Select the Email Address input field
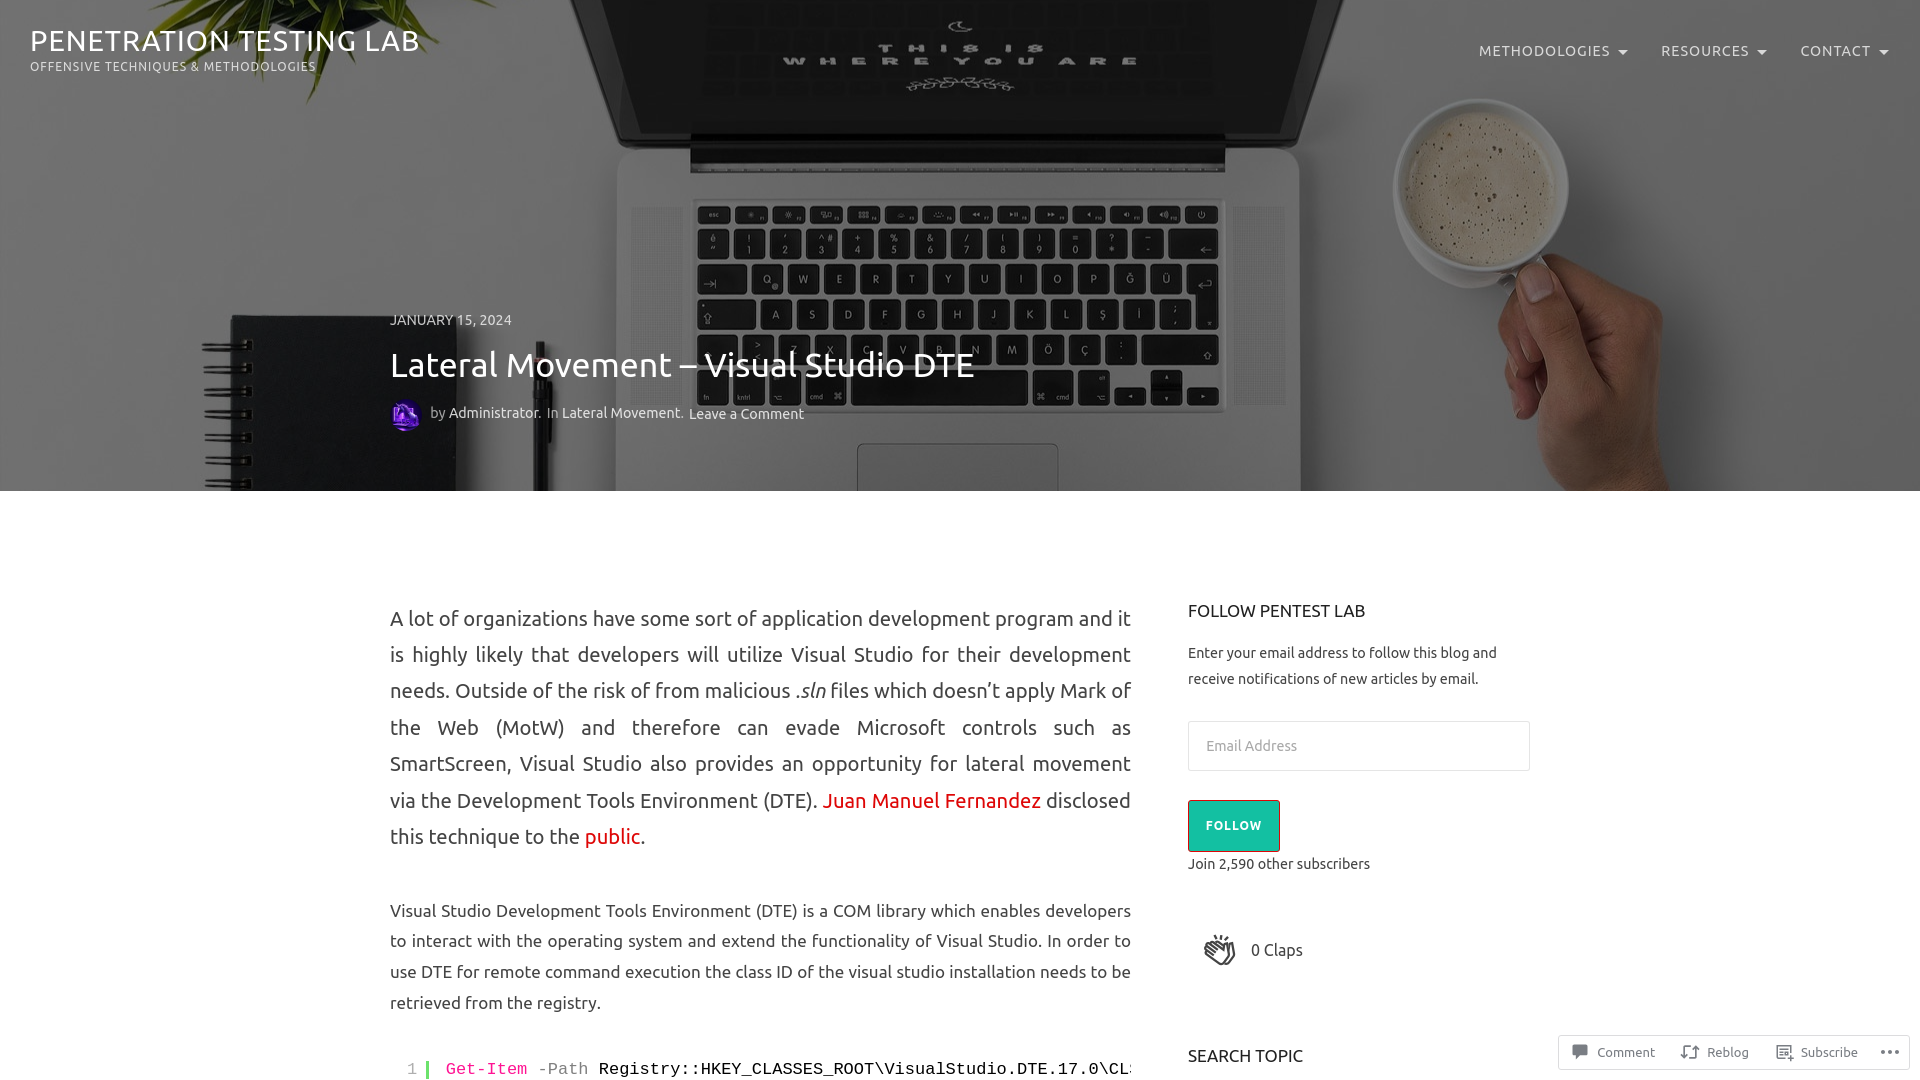1920x1080 pixels. tap(1358, 745)
